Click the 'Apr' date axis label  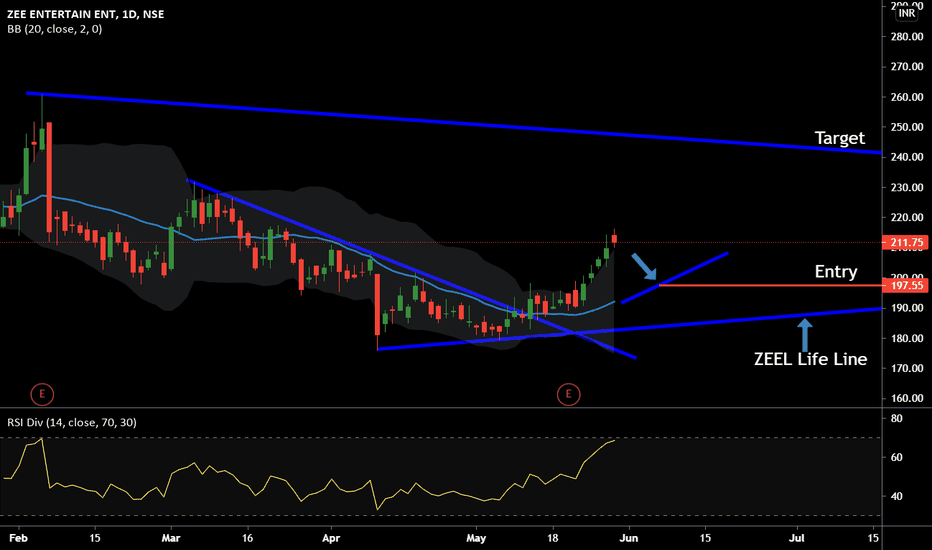point(330,538)
